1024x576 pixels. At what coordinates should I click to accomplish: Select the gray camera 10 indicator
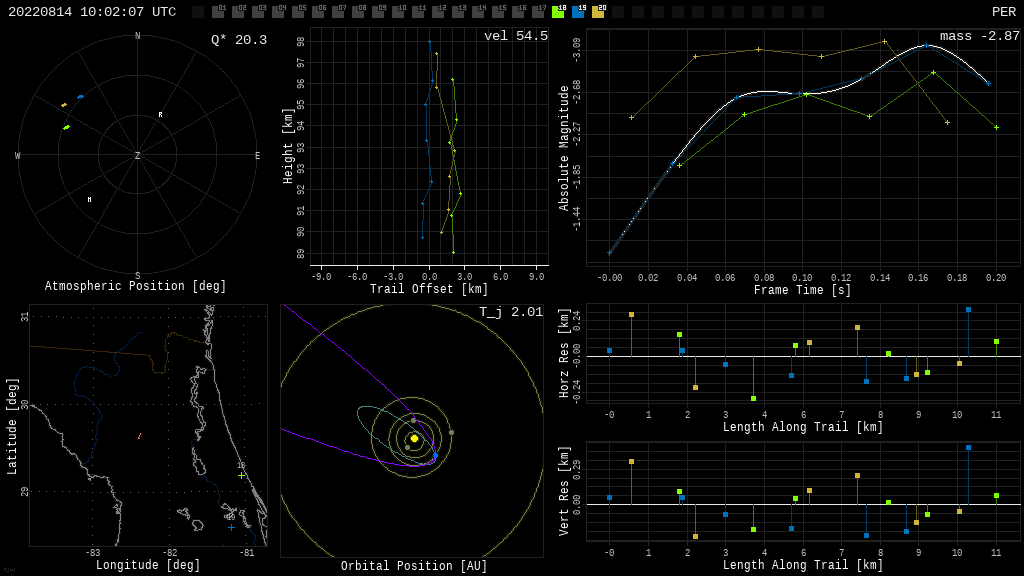click(x=398, y=12)
